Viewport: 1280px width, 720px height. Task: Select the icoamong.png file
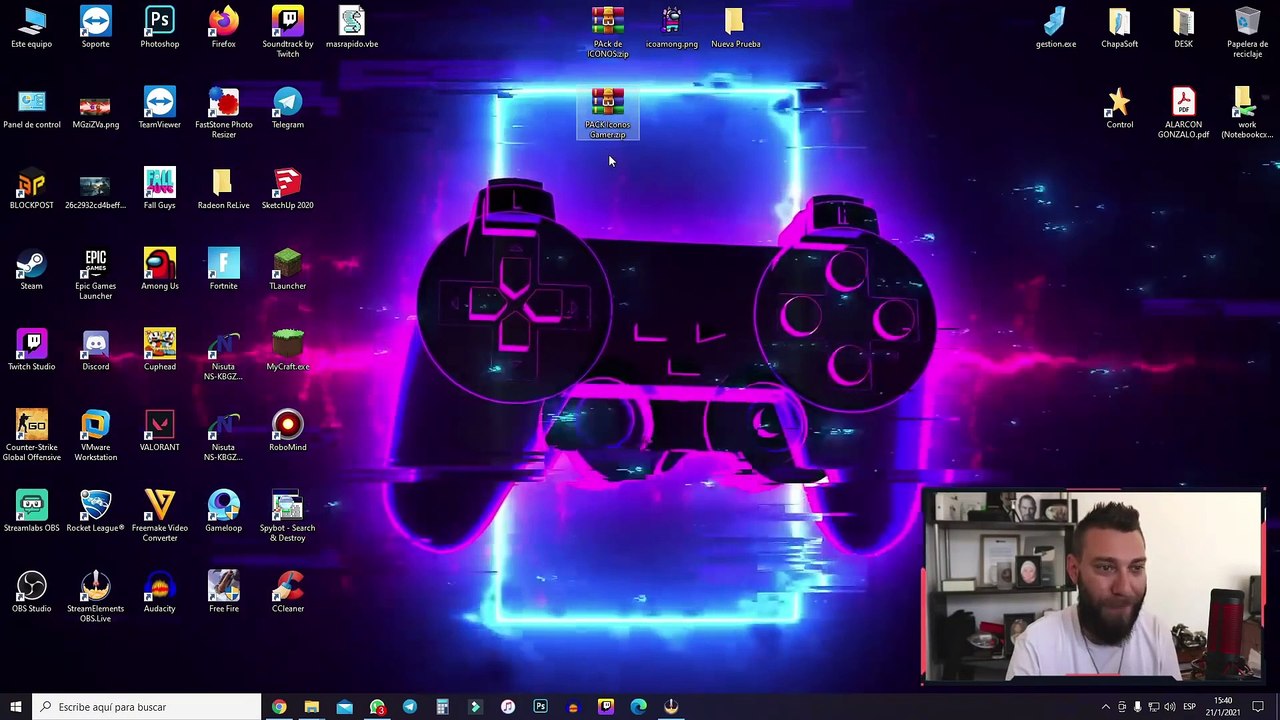pos(672,28)
